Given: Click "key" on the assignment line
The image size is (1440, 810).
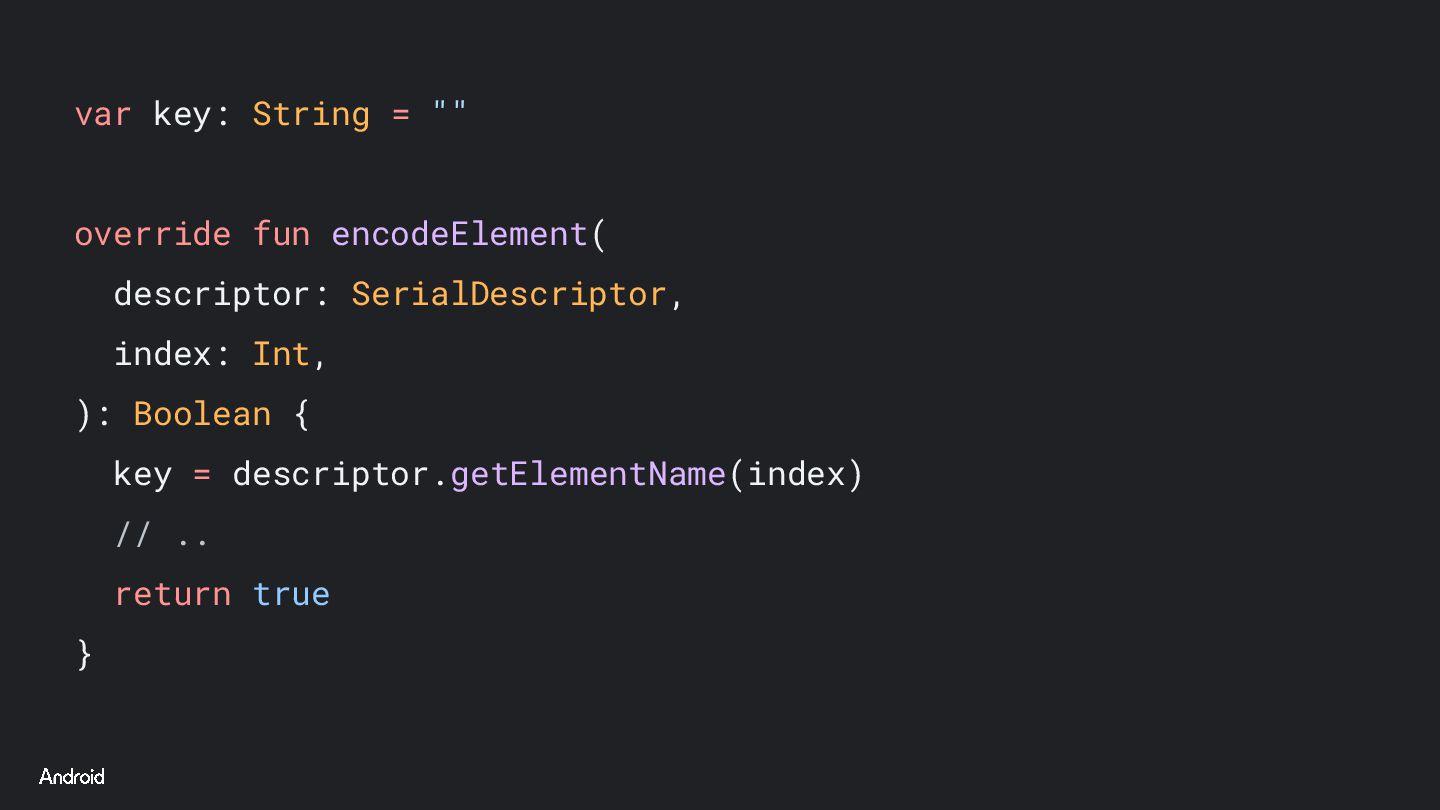Looking at the screenshot, I should pyautogui.click(x=142, y=474).
